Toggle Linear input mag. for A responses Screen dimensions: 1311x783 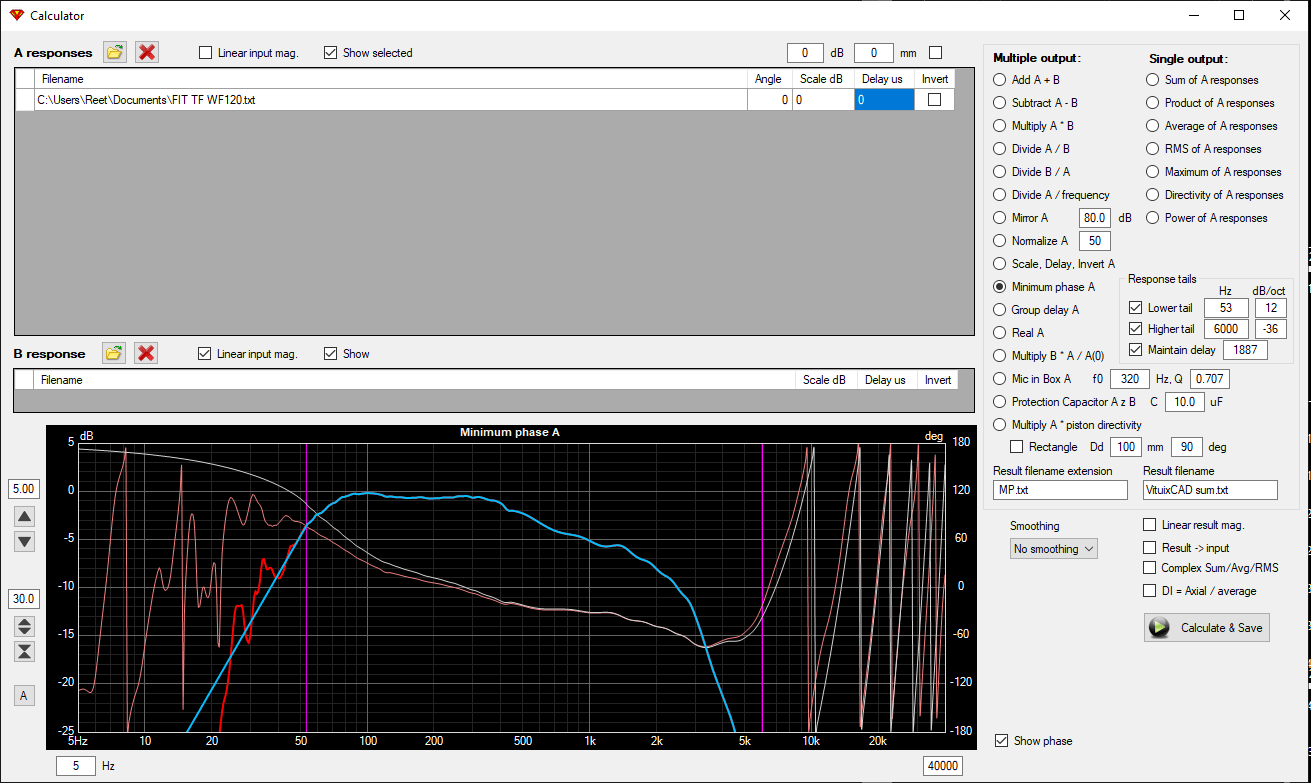(x=206, y=53)
